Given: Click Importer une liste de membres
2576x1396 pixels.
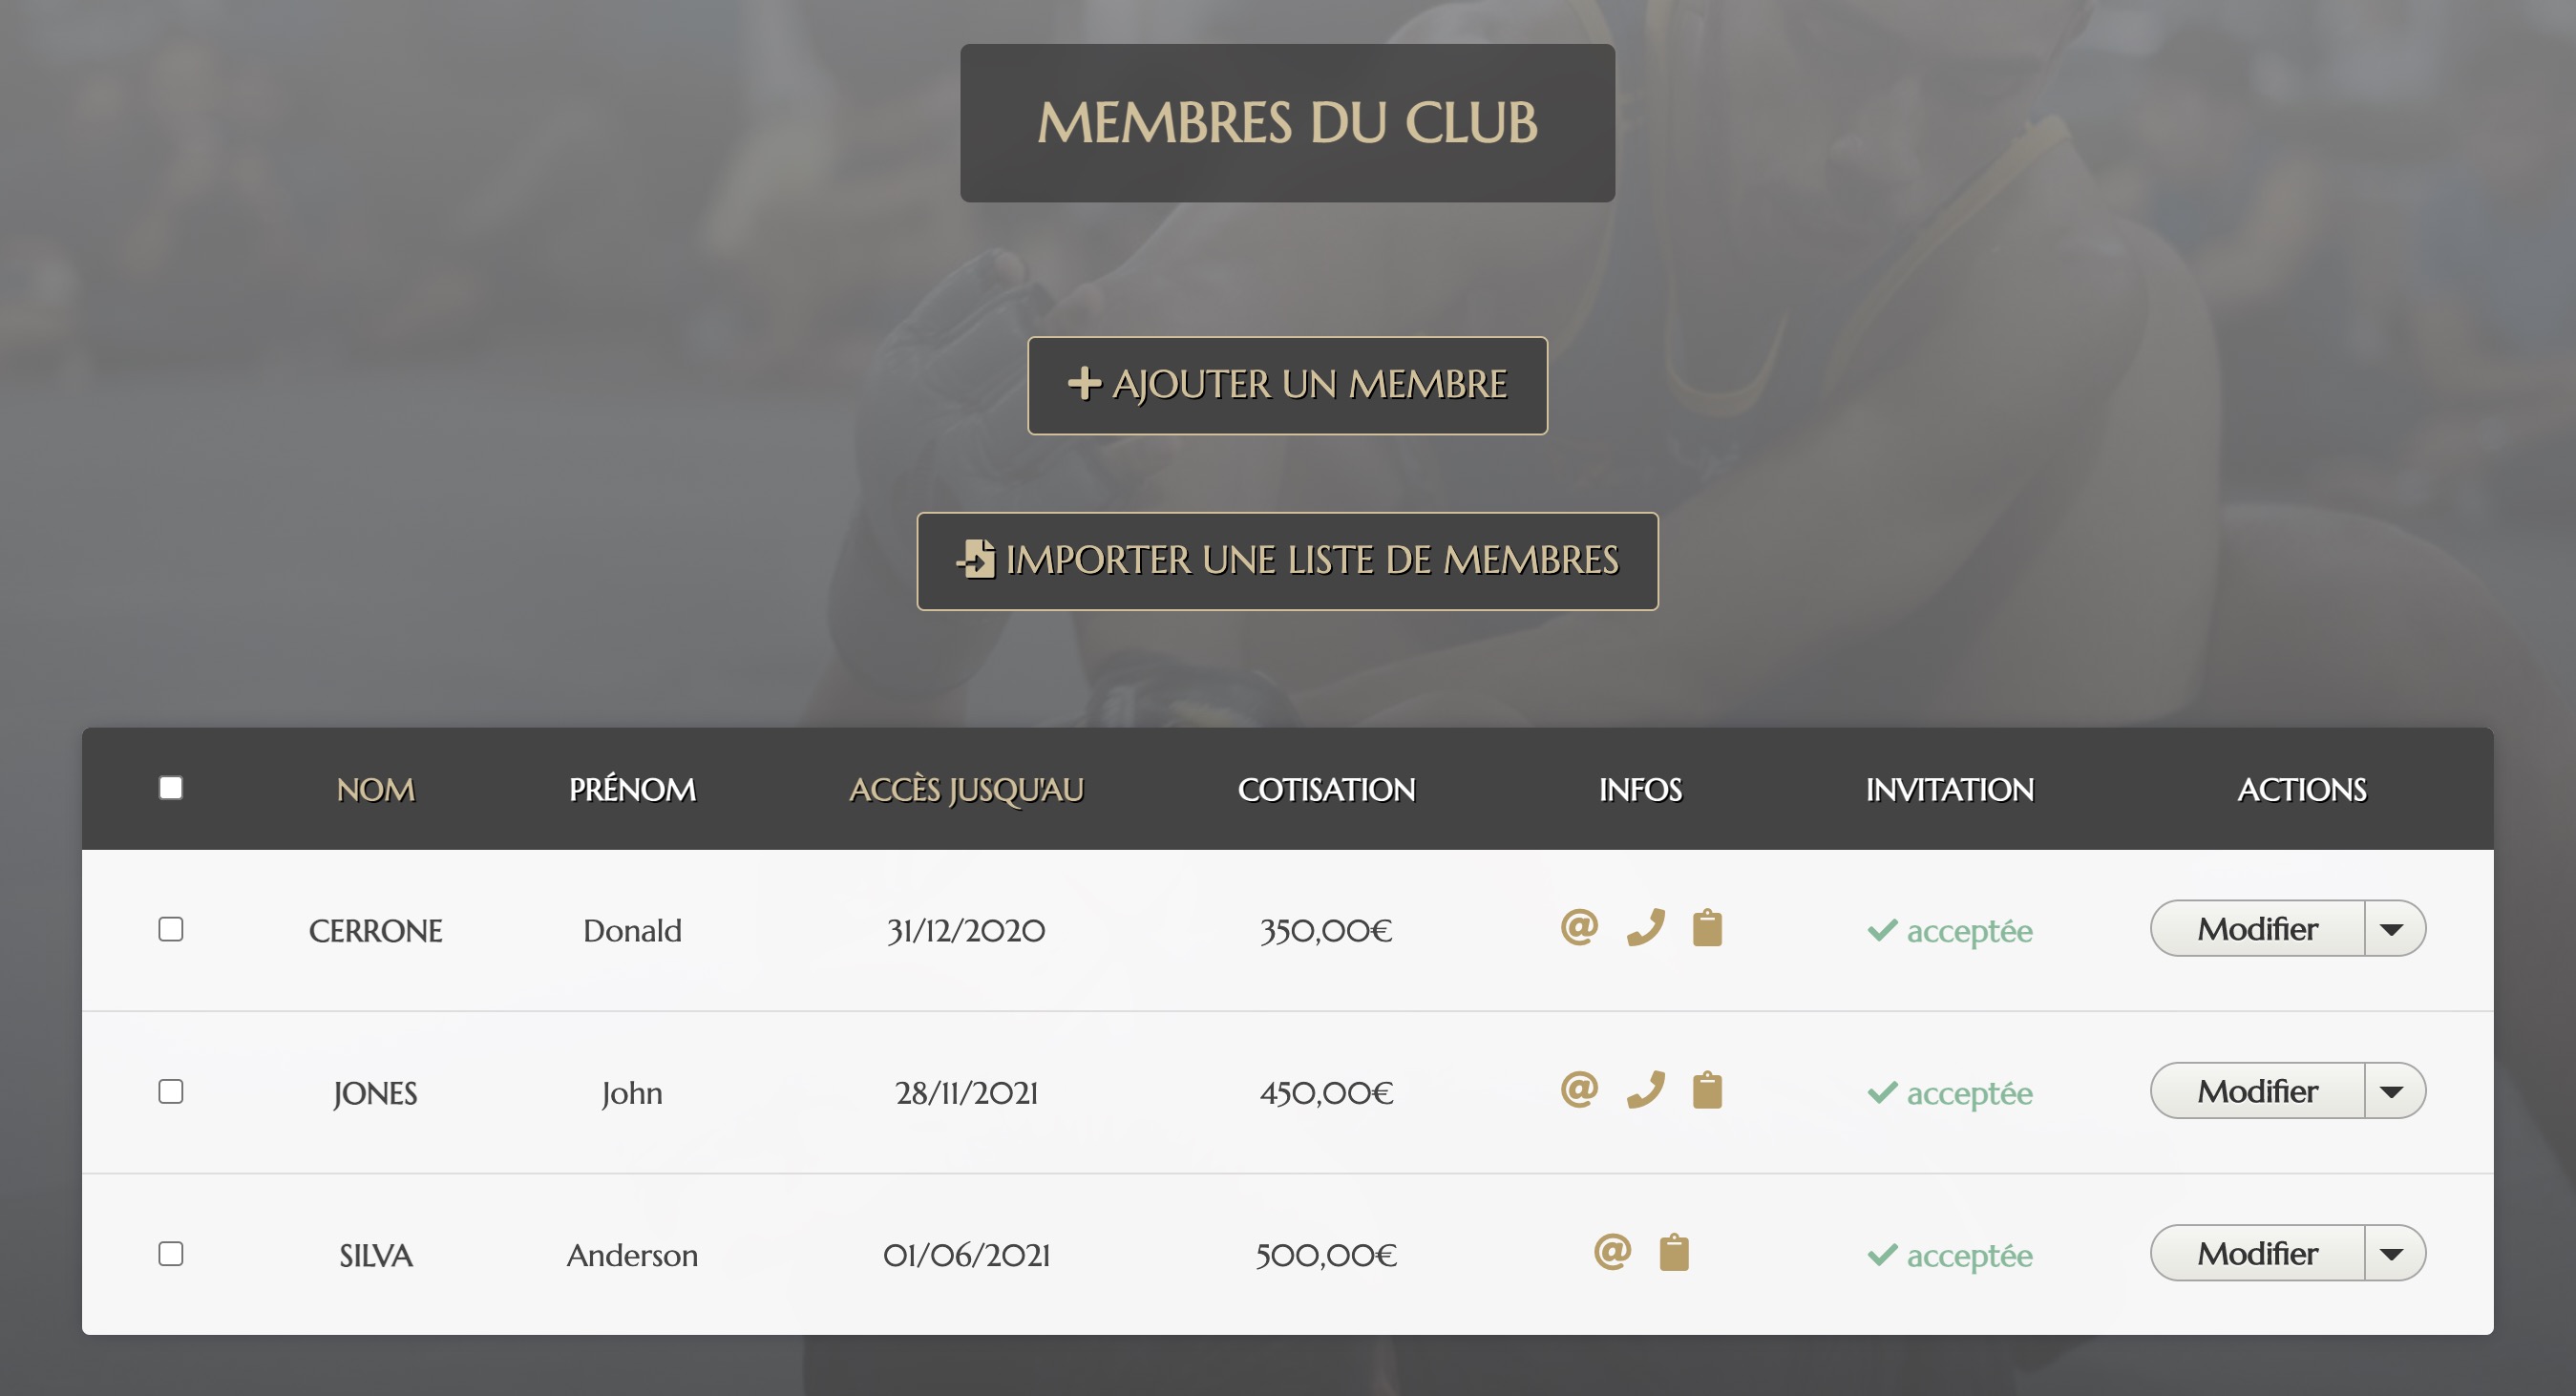Looking at the screenshot, I should [1287, 561].
